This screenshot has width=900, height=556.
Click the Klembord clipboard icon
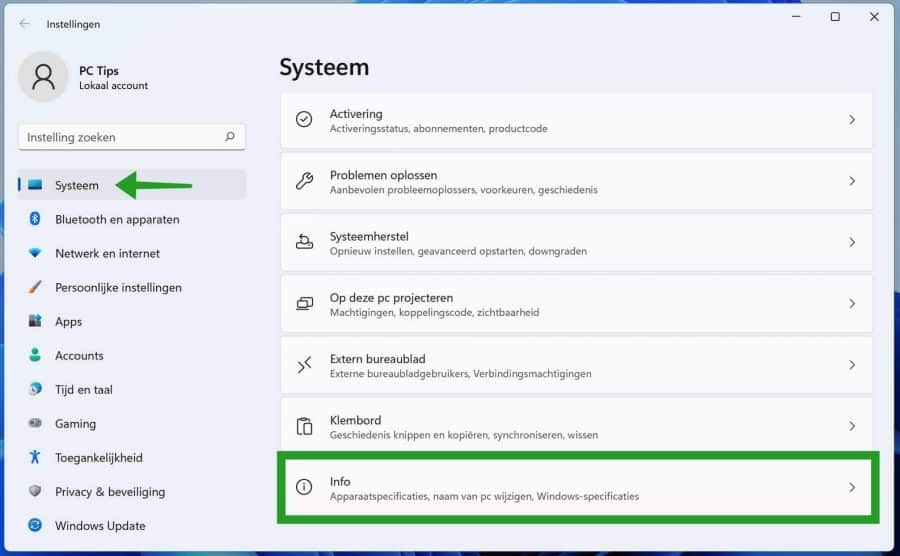304,426
